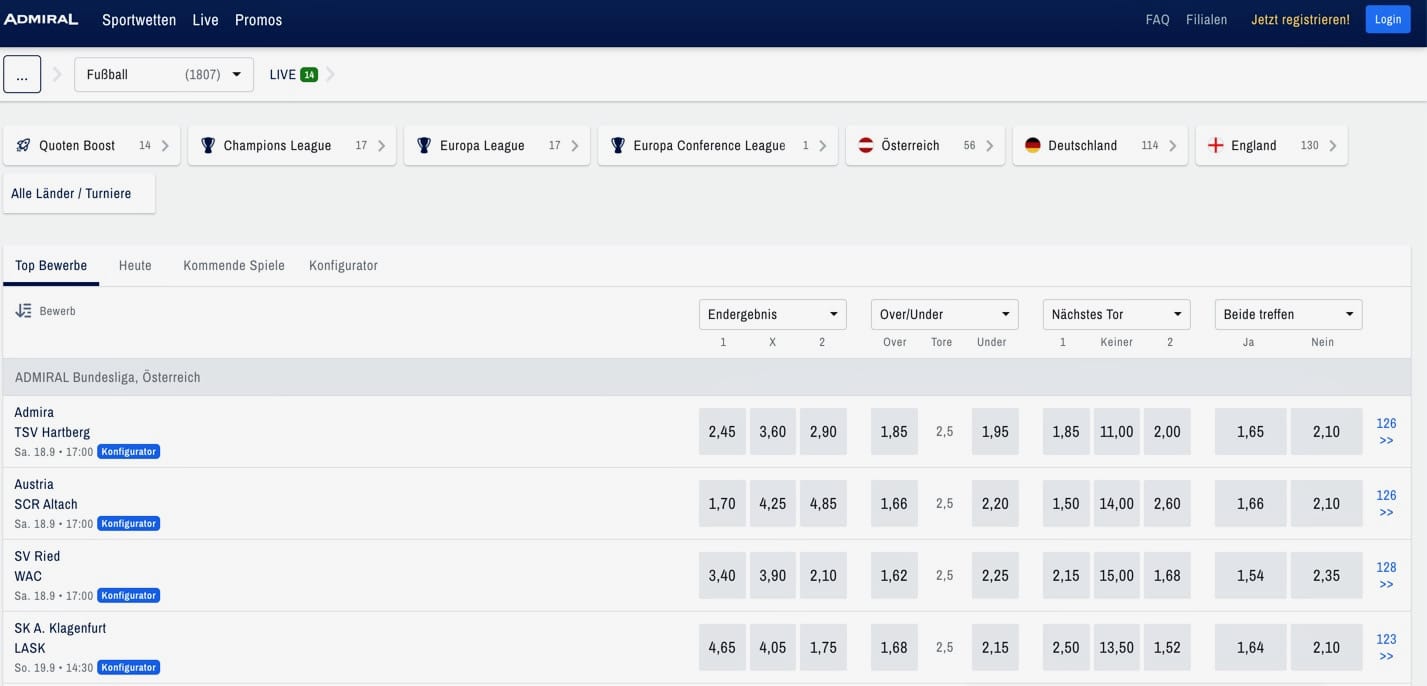Screen dimensions: 1427x686
Task: Select Over odds 1,62 in SV Ried match
Action: [x=894, y=575]
